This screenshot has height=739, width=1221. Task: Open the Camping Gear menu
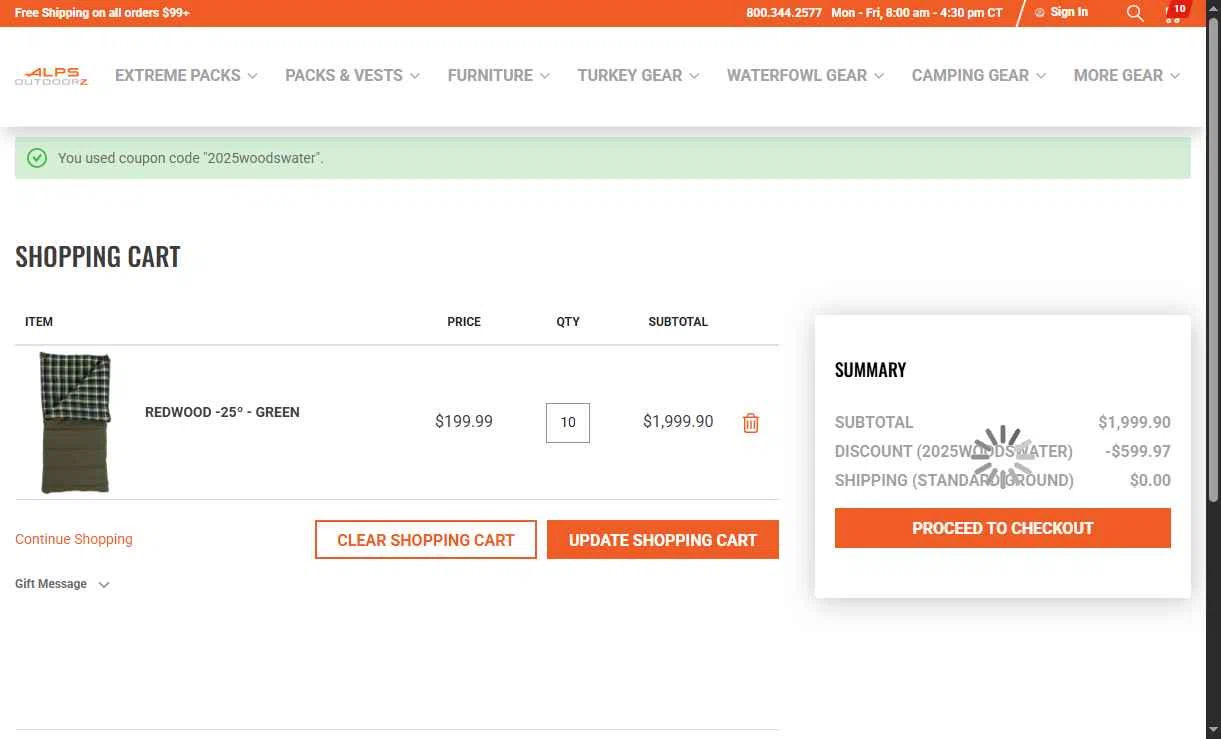(x=979, y=75)
